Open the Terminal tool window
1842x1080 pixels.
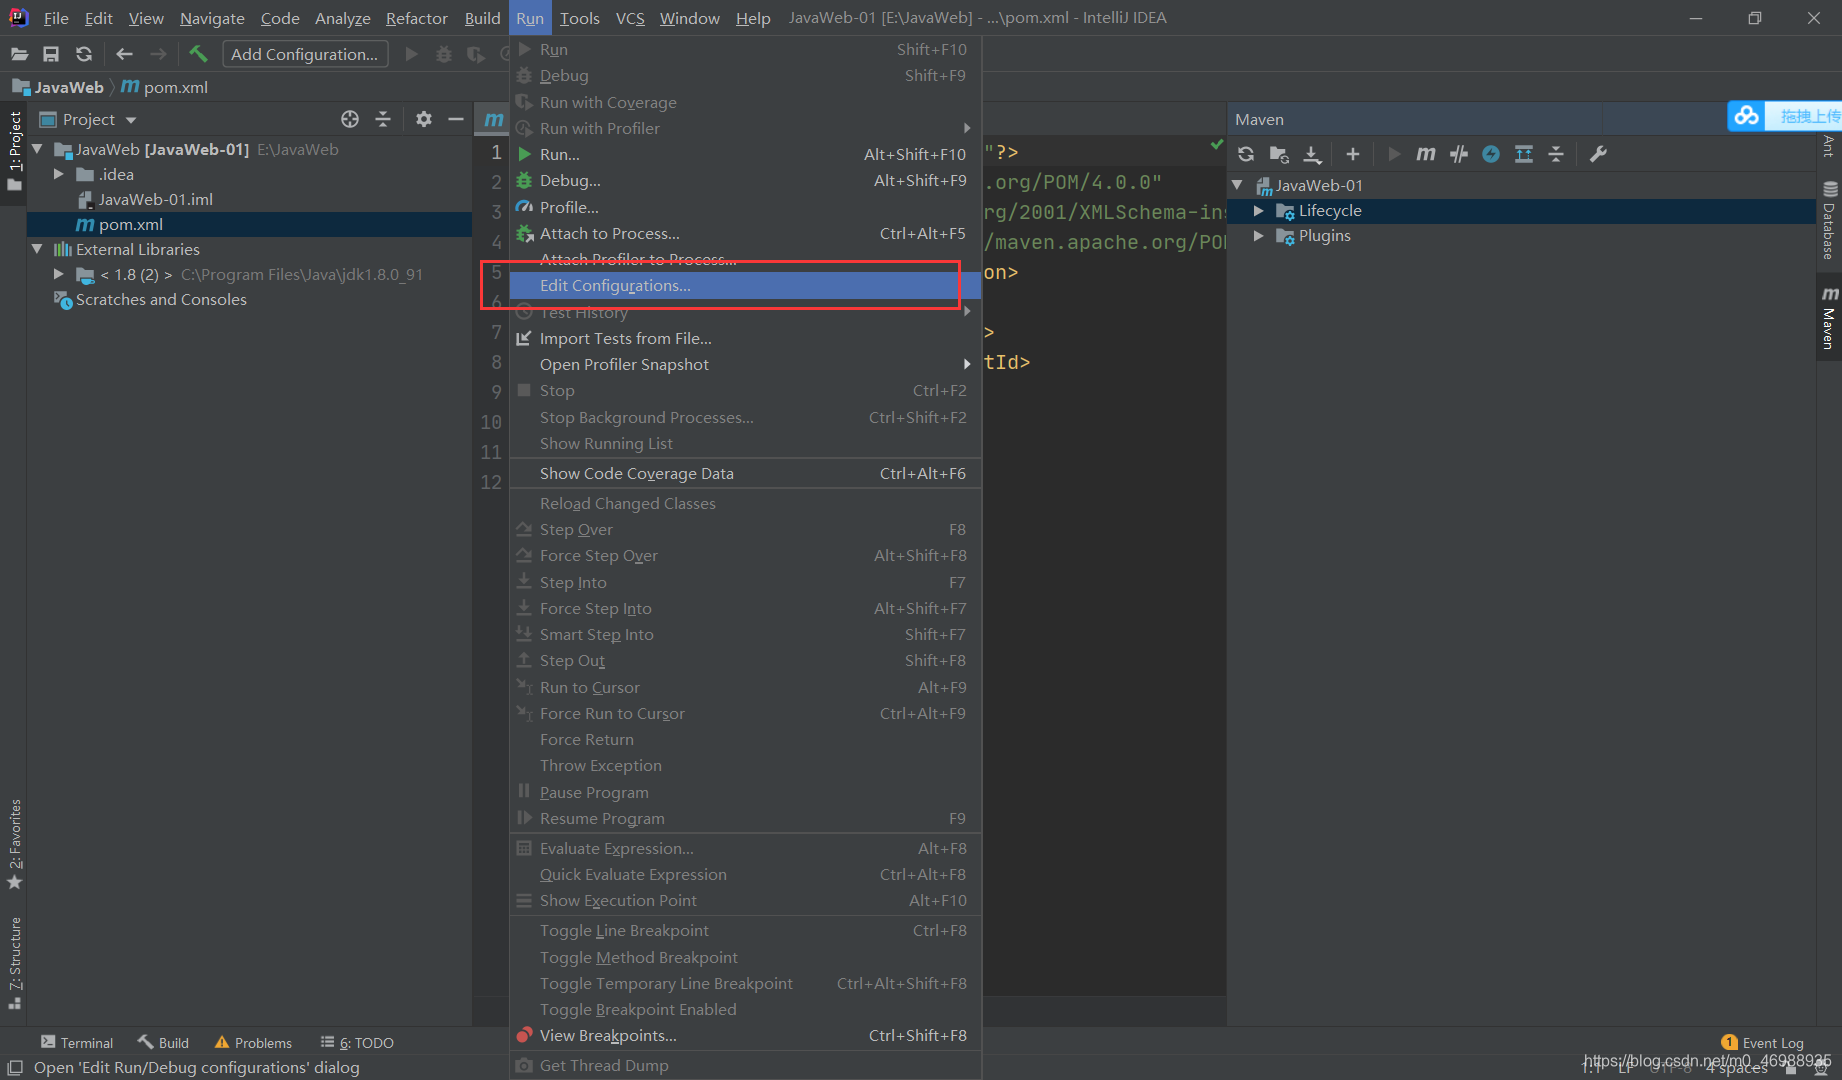77,1042
